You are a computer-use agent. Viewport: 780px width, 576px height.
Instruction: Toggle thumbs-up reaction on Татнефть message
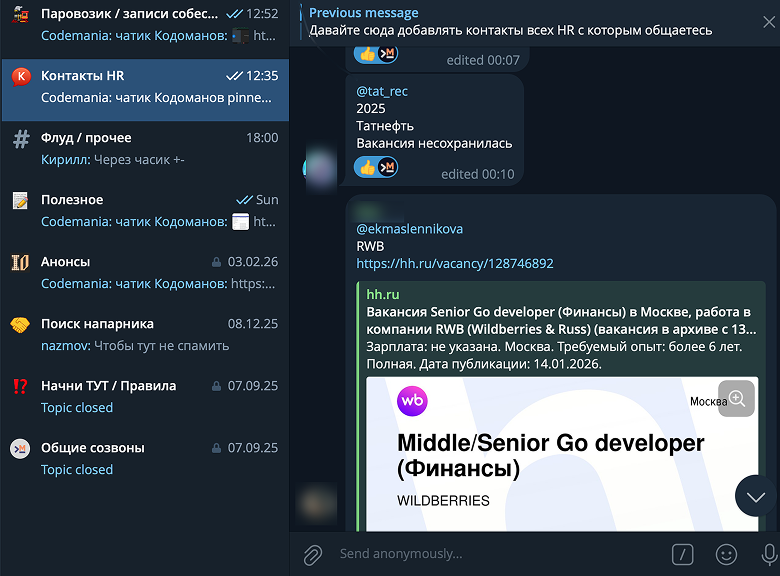click(376, 167)
